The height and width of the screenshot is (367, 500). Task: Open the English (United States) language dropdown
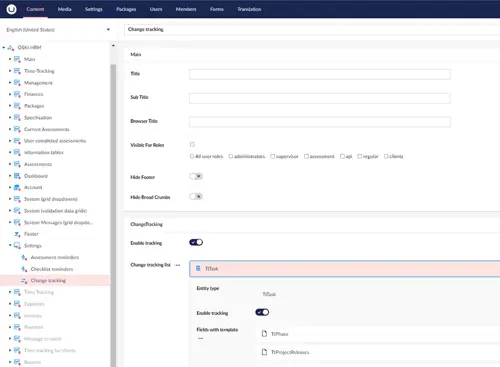tap(58, 30)
